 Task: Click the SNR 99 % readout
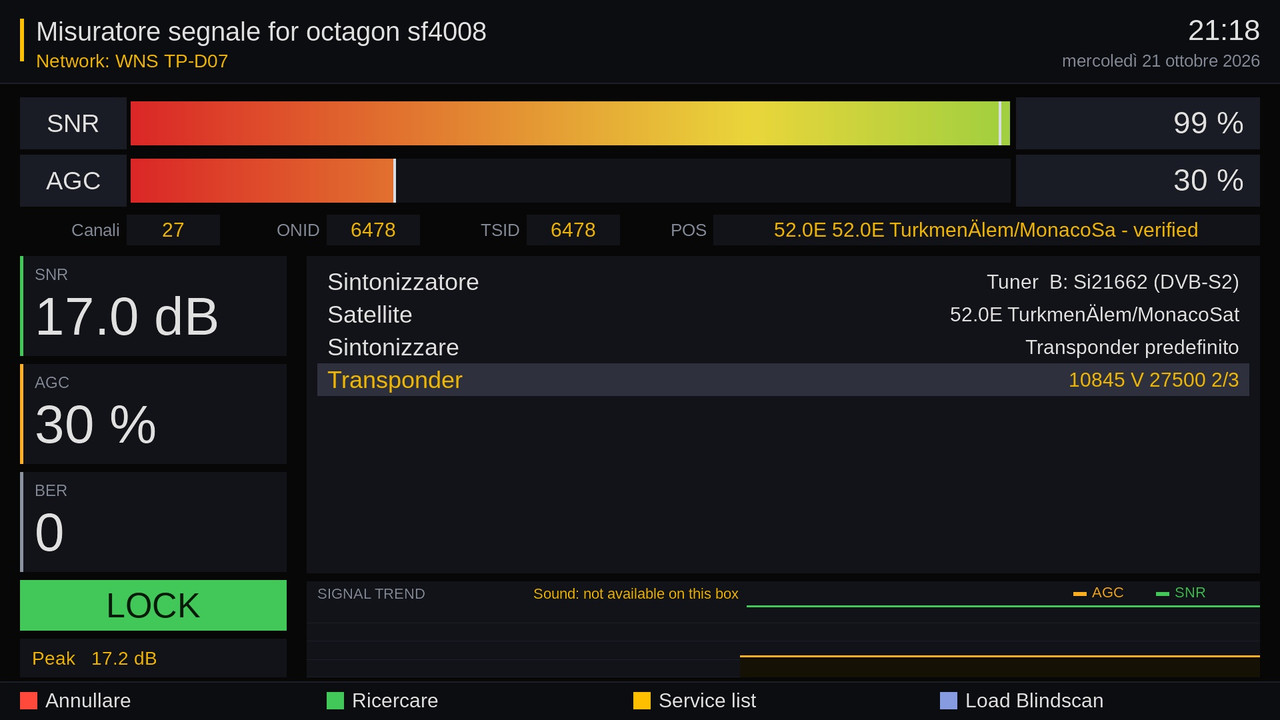pos(1138,123)
